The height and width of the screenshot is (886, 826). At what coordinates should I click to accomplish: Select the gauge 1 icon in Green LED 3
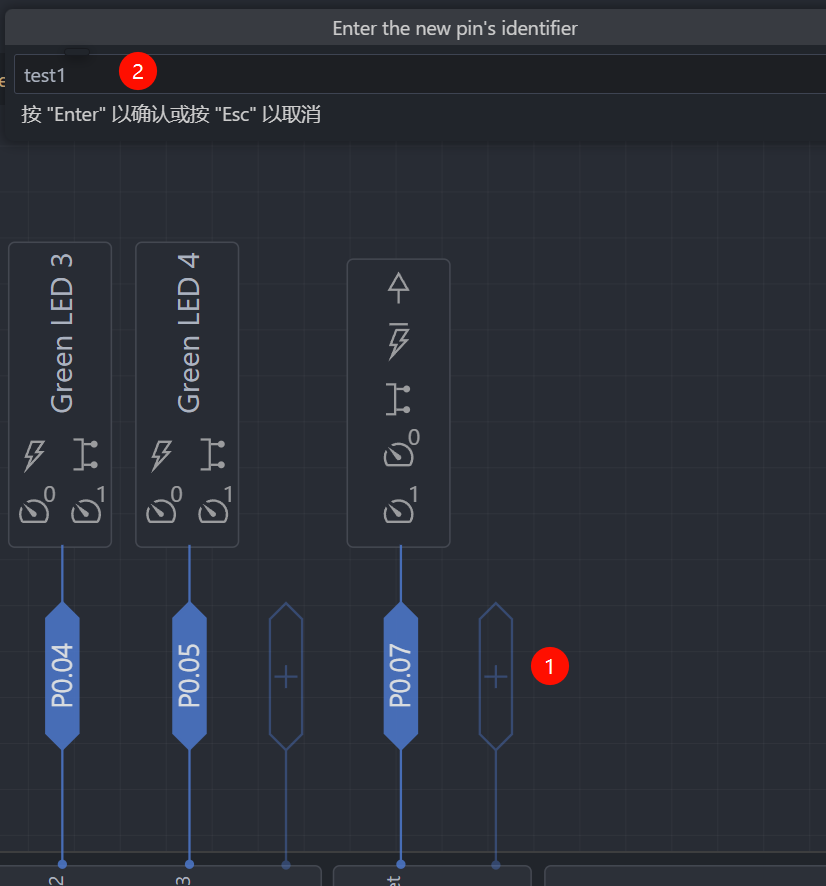pos(87,509)
